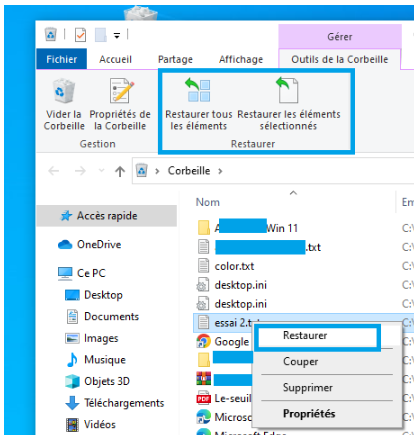
Task: Open Propriétés de la Corbeille
Action: point(120,105)
